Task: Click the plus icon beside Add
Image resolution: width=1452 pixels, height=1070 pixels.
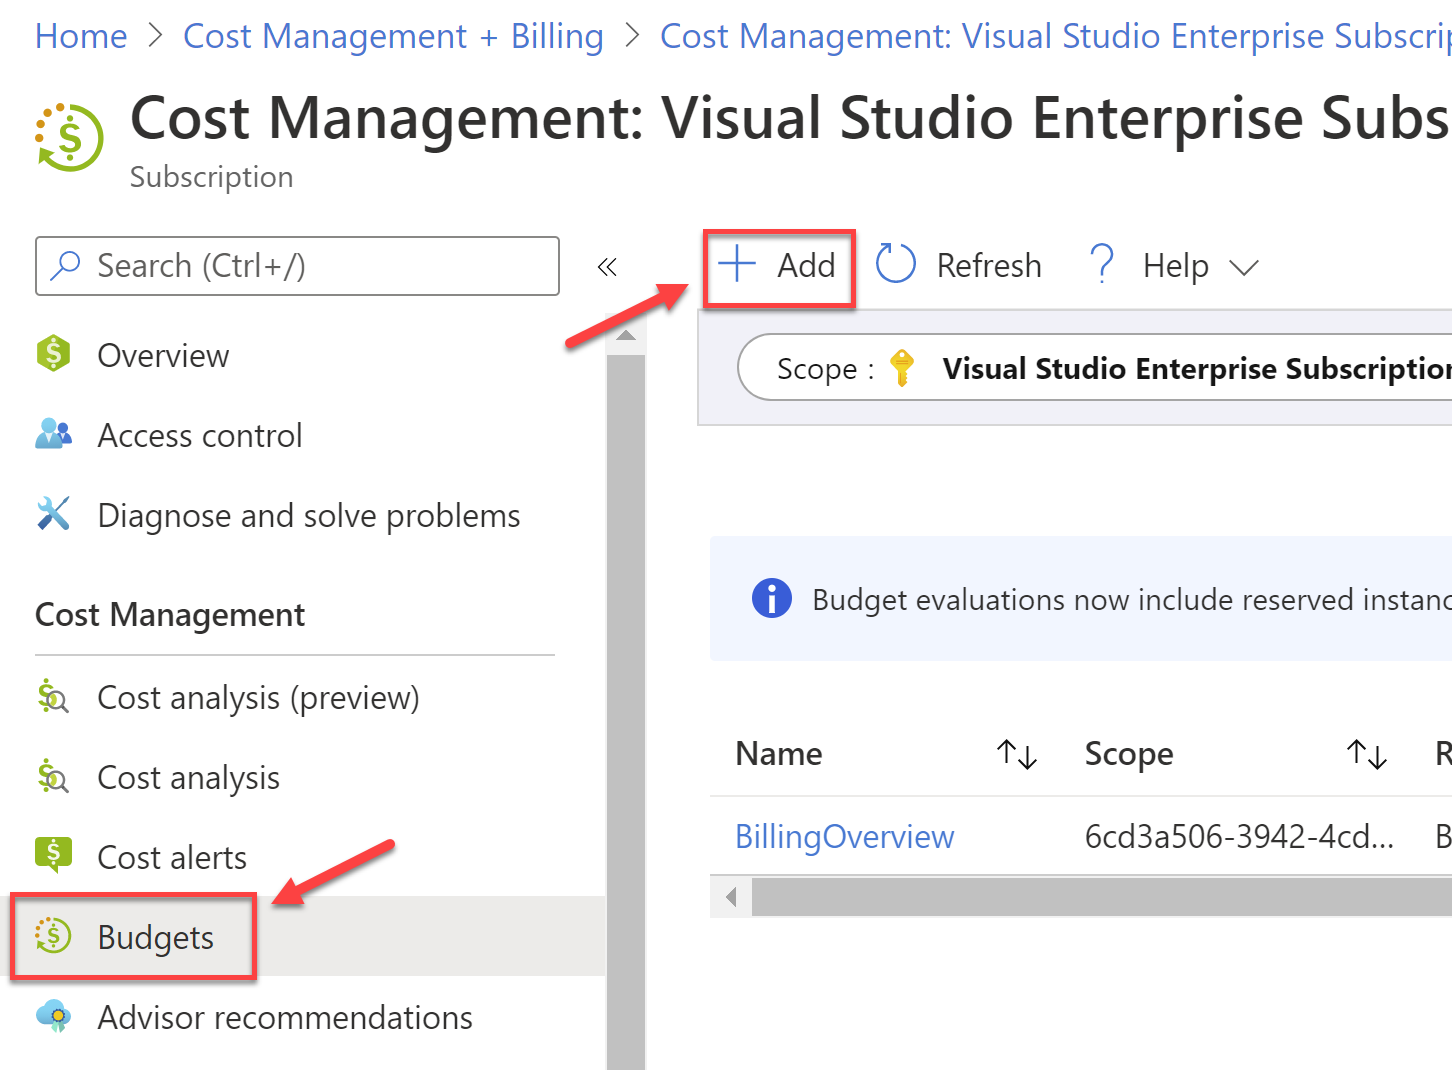Action: pos(737,264)
